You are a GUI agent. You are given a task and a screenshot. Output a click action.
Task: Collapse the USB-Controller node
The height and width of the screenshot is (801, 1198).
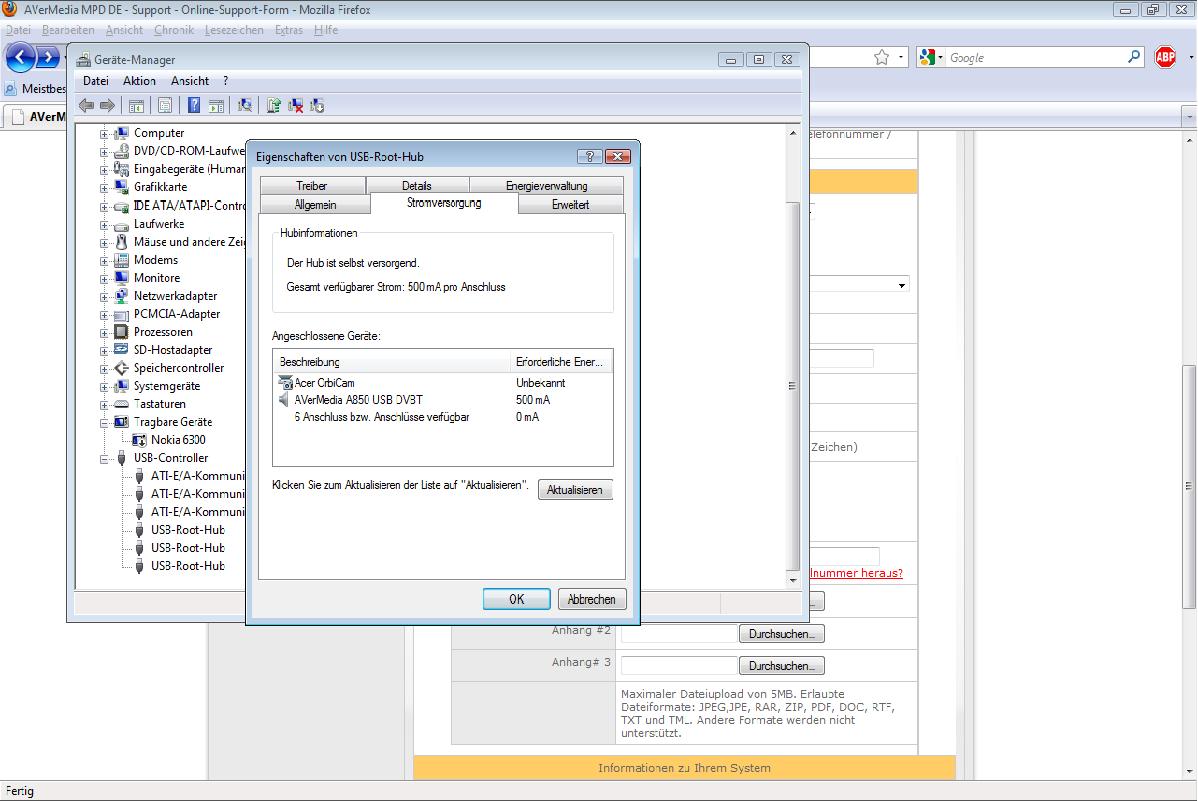[x=104, y=459]
